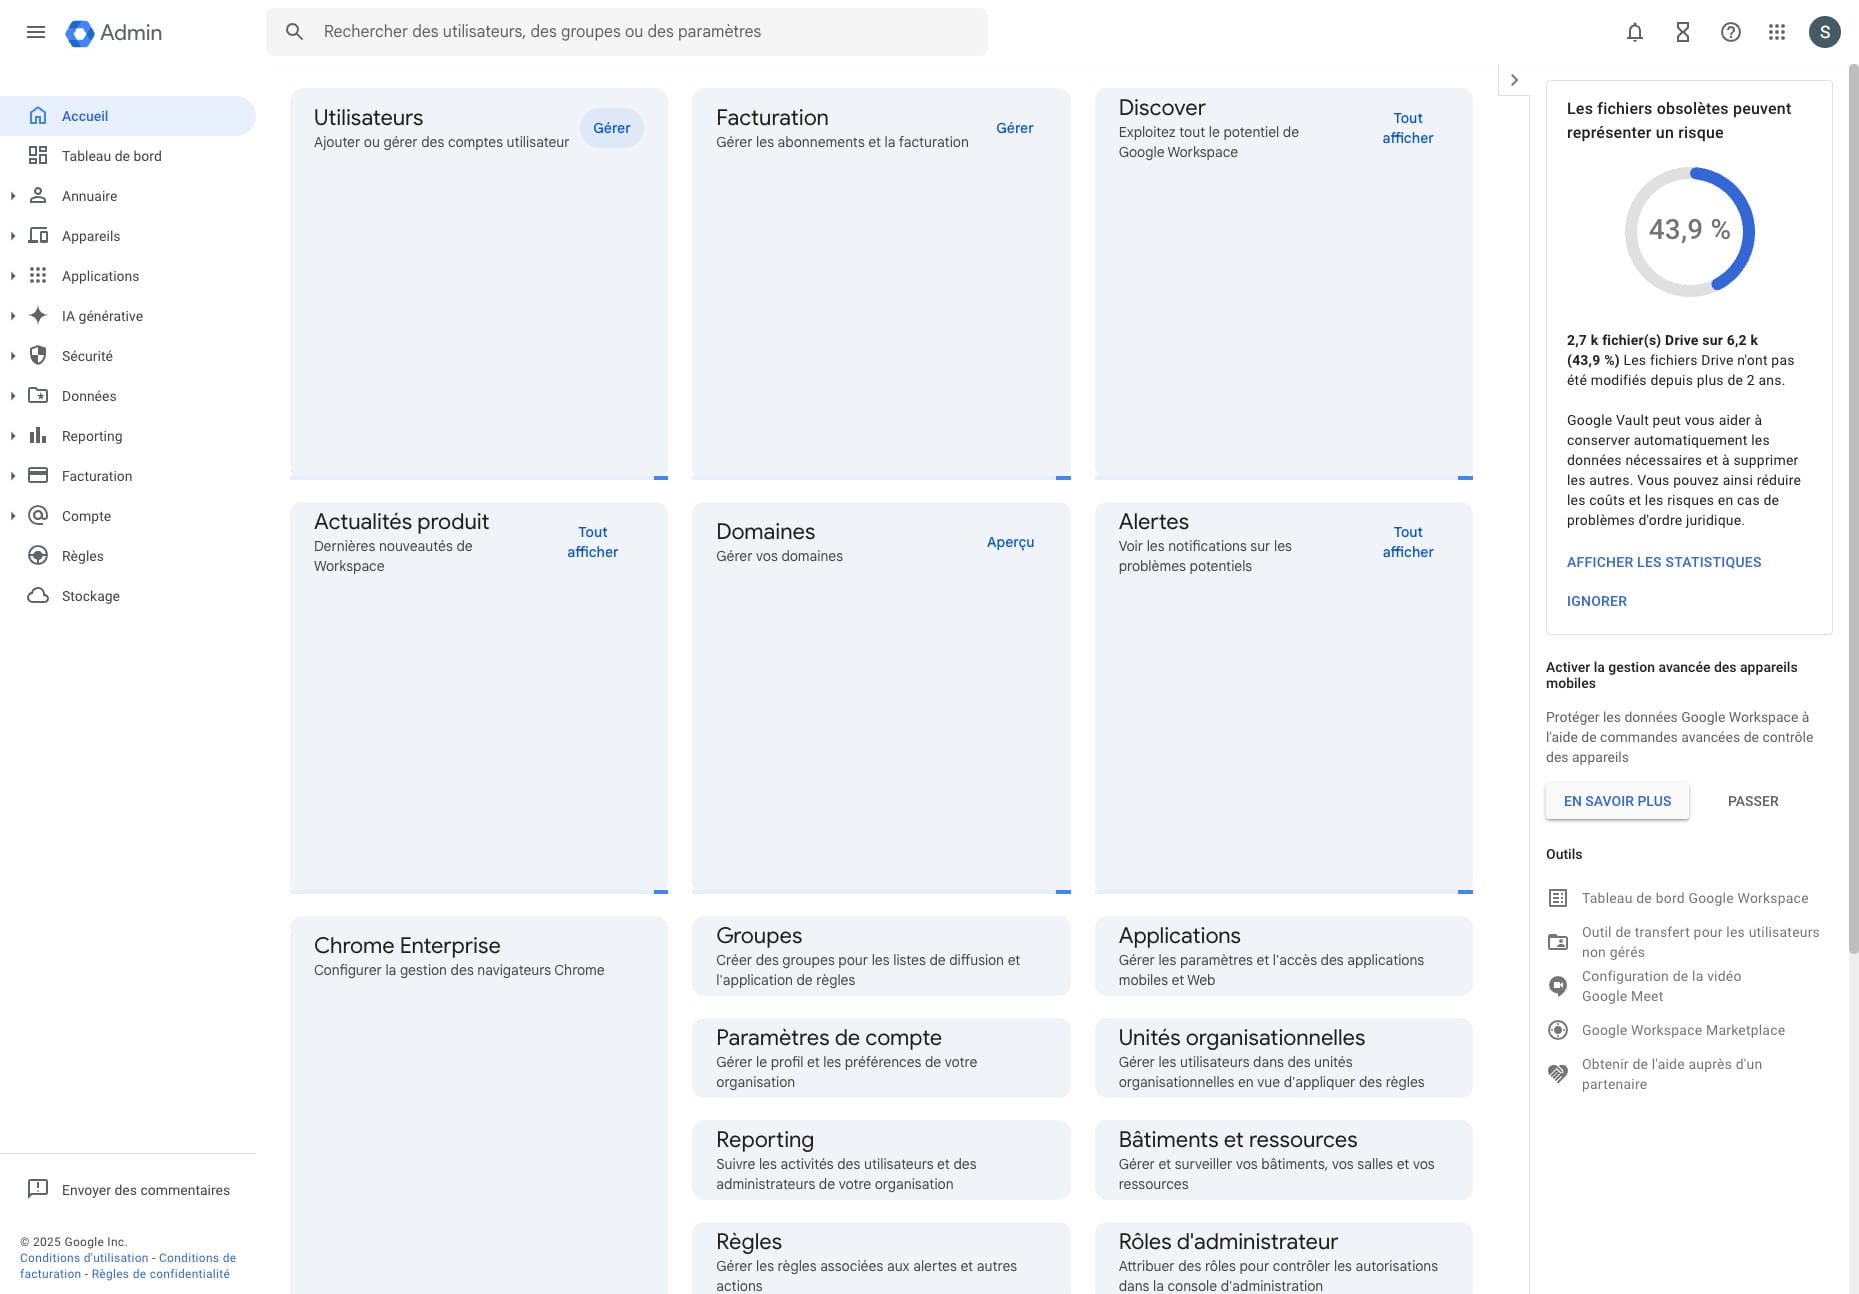Open the Unités organisationnelles card
1859x1294 pixels.
pyautogui.click(x=1284, y=1058)
